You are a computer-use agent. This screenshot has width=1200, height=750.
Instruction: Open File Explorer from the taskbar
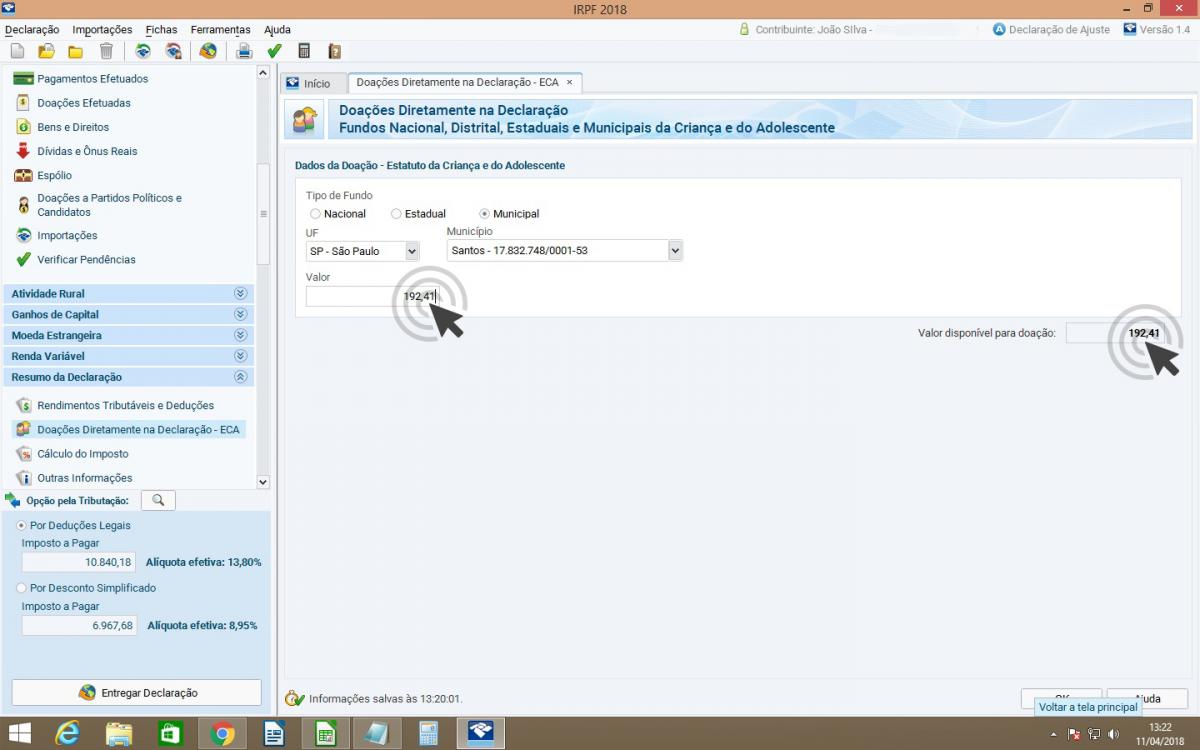coord(119,733)
